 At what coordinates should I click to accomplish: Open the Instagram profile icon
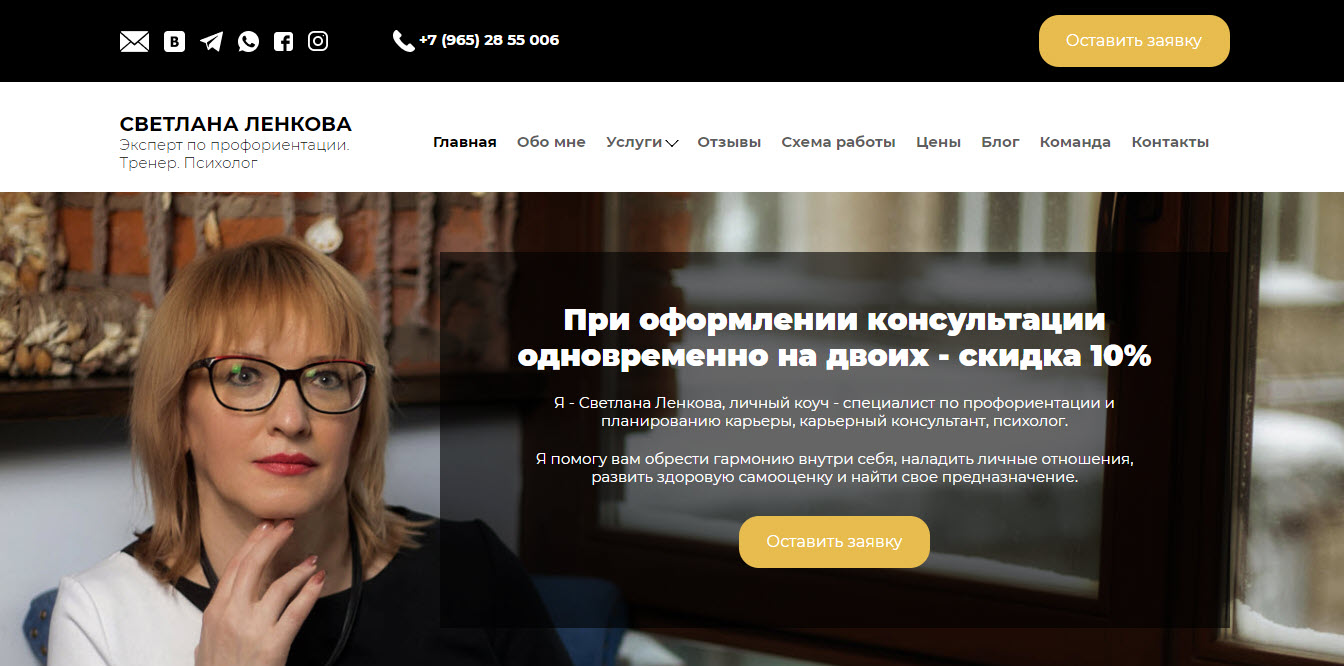tap(318, 41)
